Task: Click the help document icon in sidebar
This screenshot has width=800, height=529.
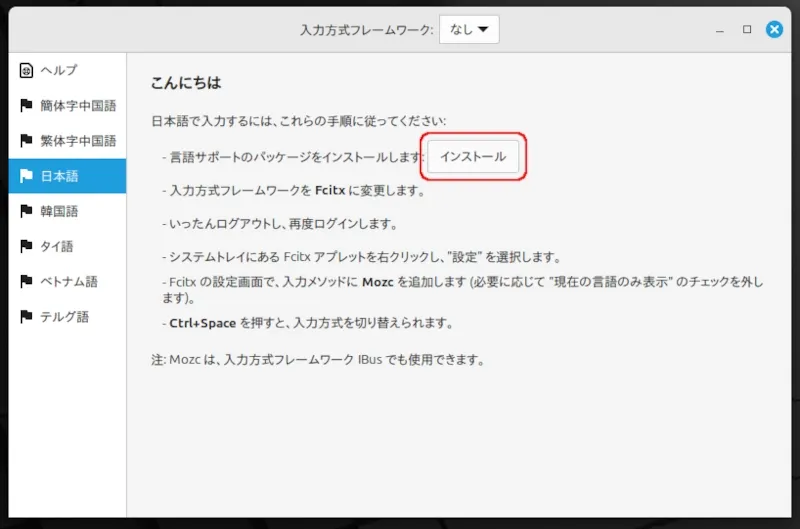Action: tap(26, 70)
